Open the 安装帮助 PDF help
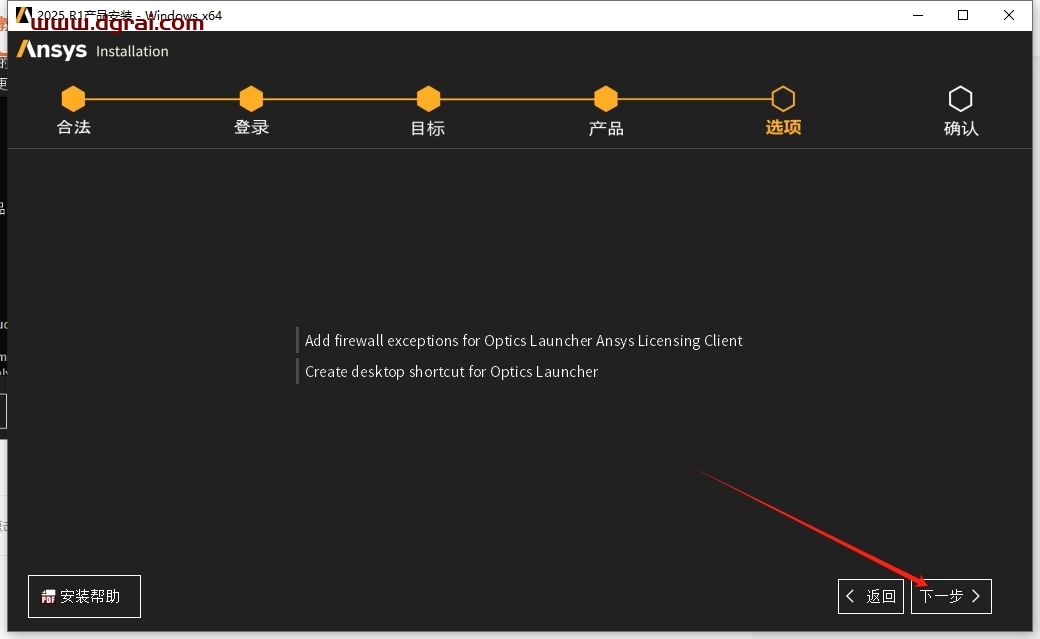Screen dimensions: 1040x639 tap(84, 597)
